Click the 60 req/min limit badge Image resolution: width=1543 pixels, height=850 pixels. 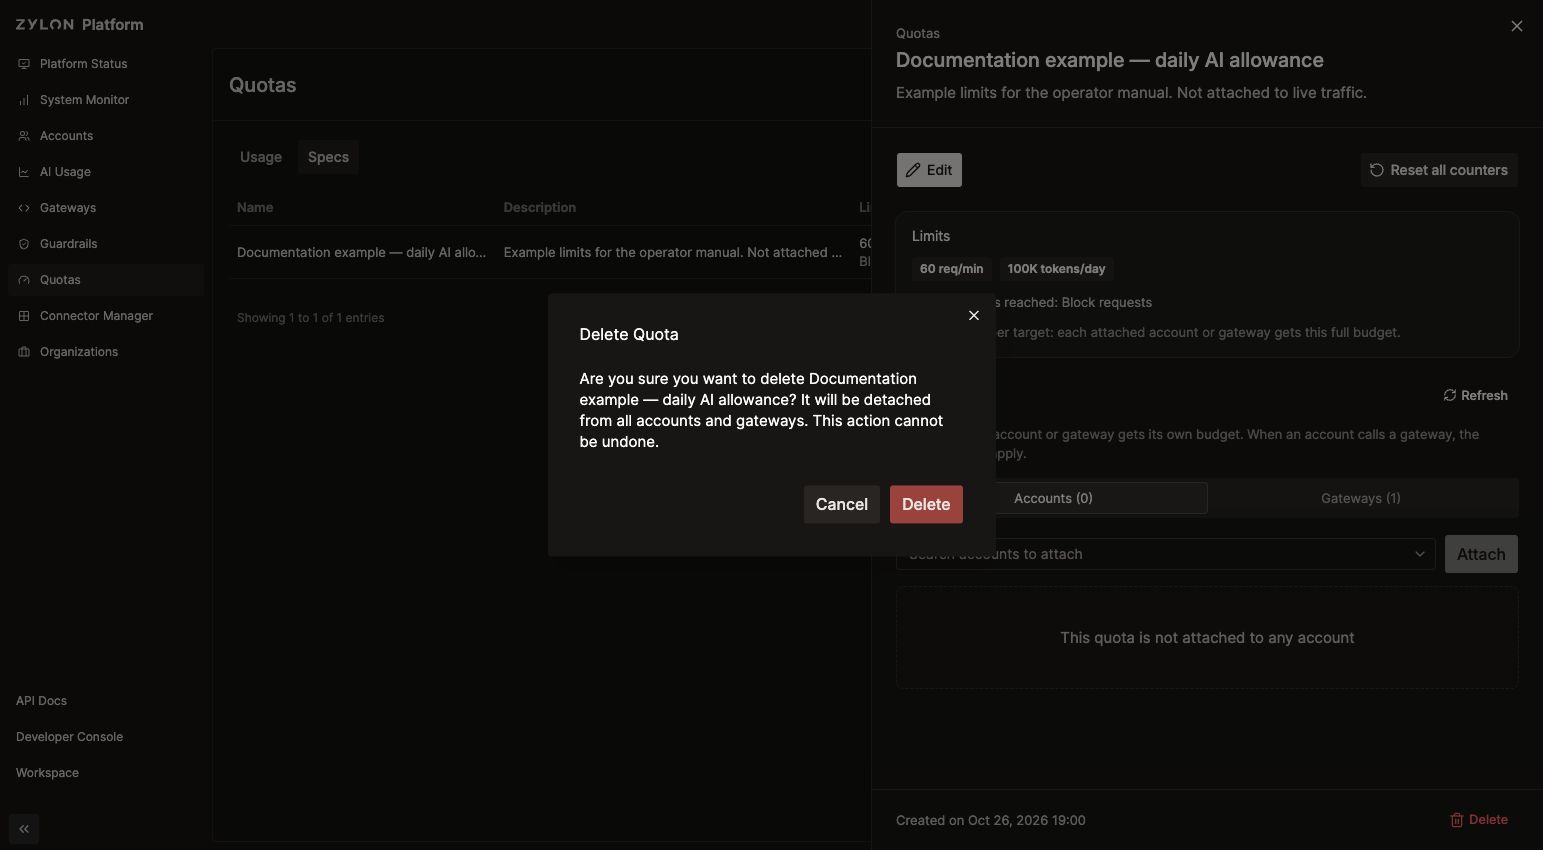tap(951, 269)
